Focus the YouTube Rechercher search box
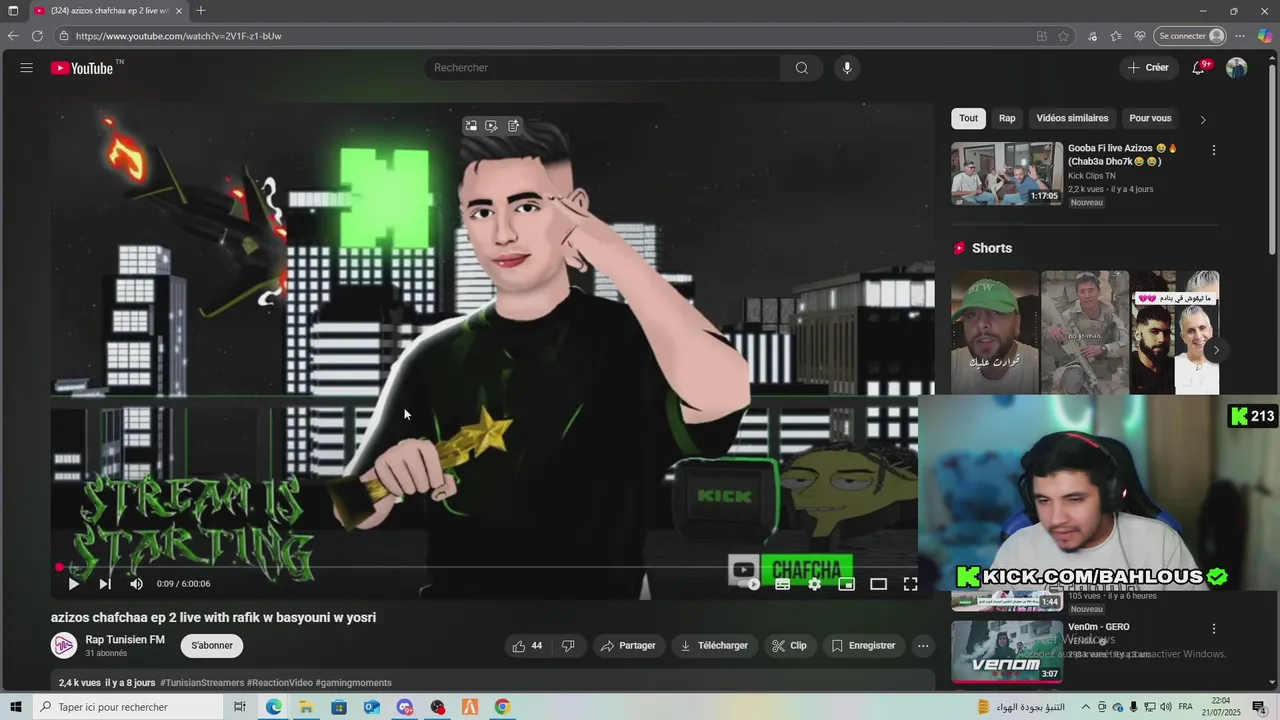 (603, 68)
